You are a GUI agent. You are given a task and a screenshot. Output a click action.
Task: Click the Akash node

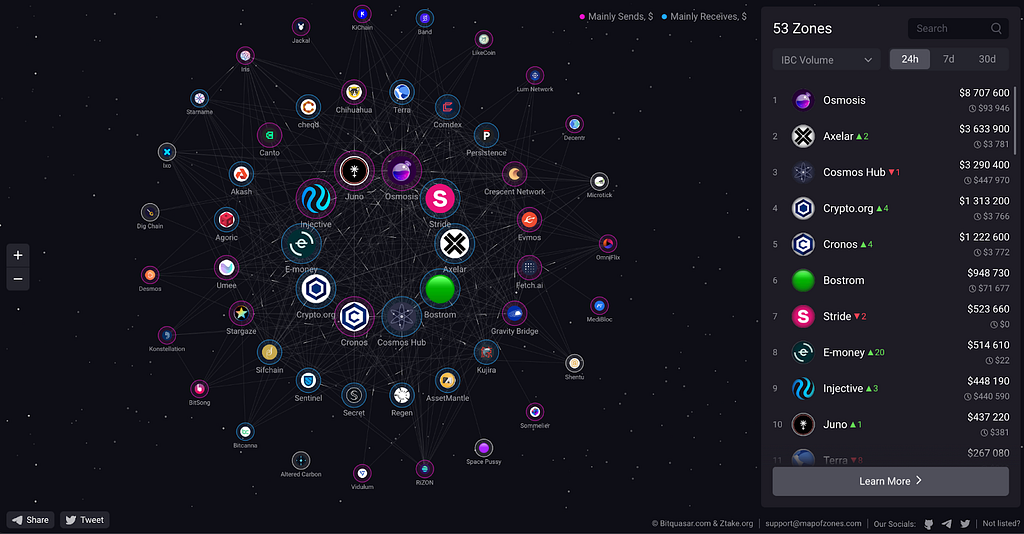(x=241, y=174)
